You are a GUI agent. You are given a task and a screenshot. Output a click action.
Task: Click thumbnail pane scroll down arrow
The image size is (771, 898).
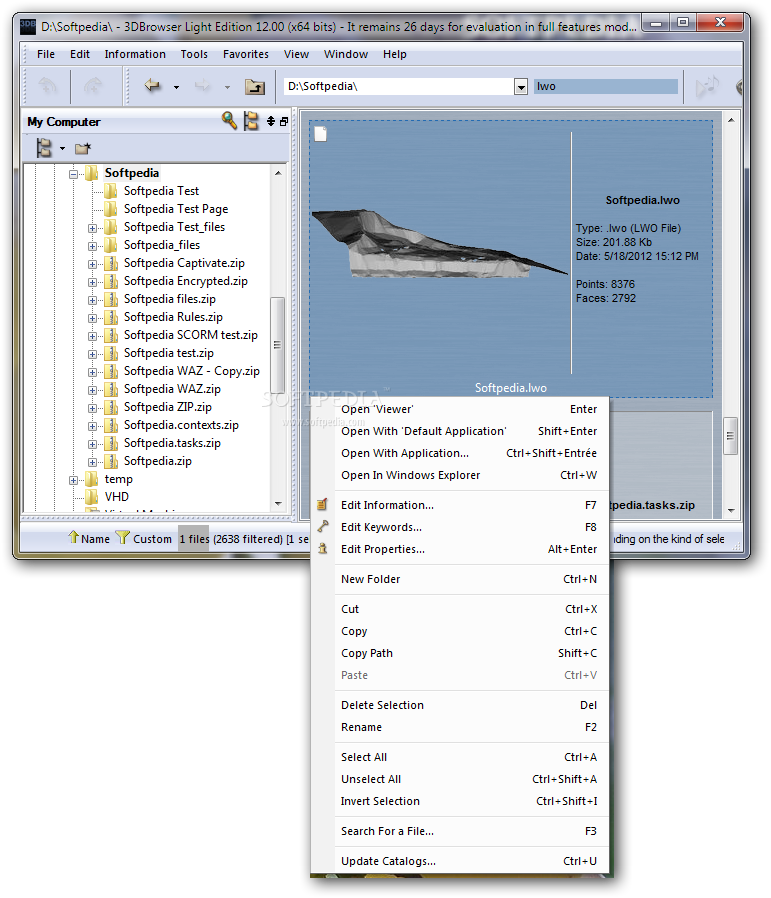click(731, 510)
